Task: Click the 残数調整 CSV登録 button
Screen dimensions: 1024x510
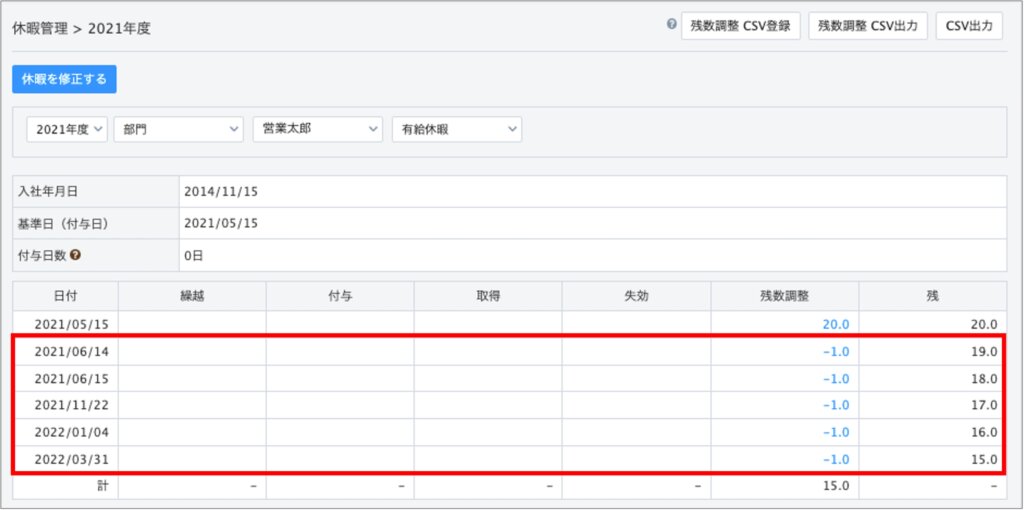Action: click(740, 26)
